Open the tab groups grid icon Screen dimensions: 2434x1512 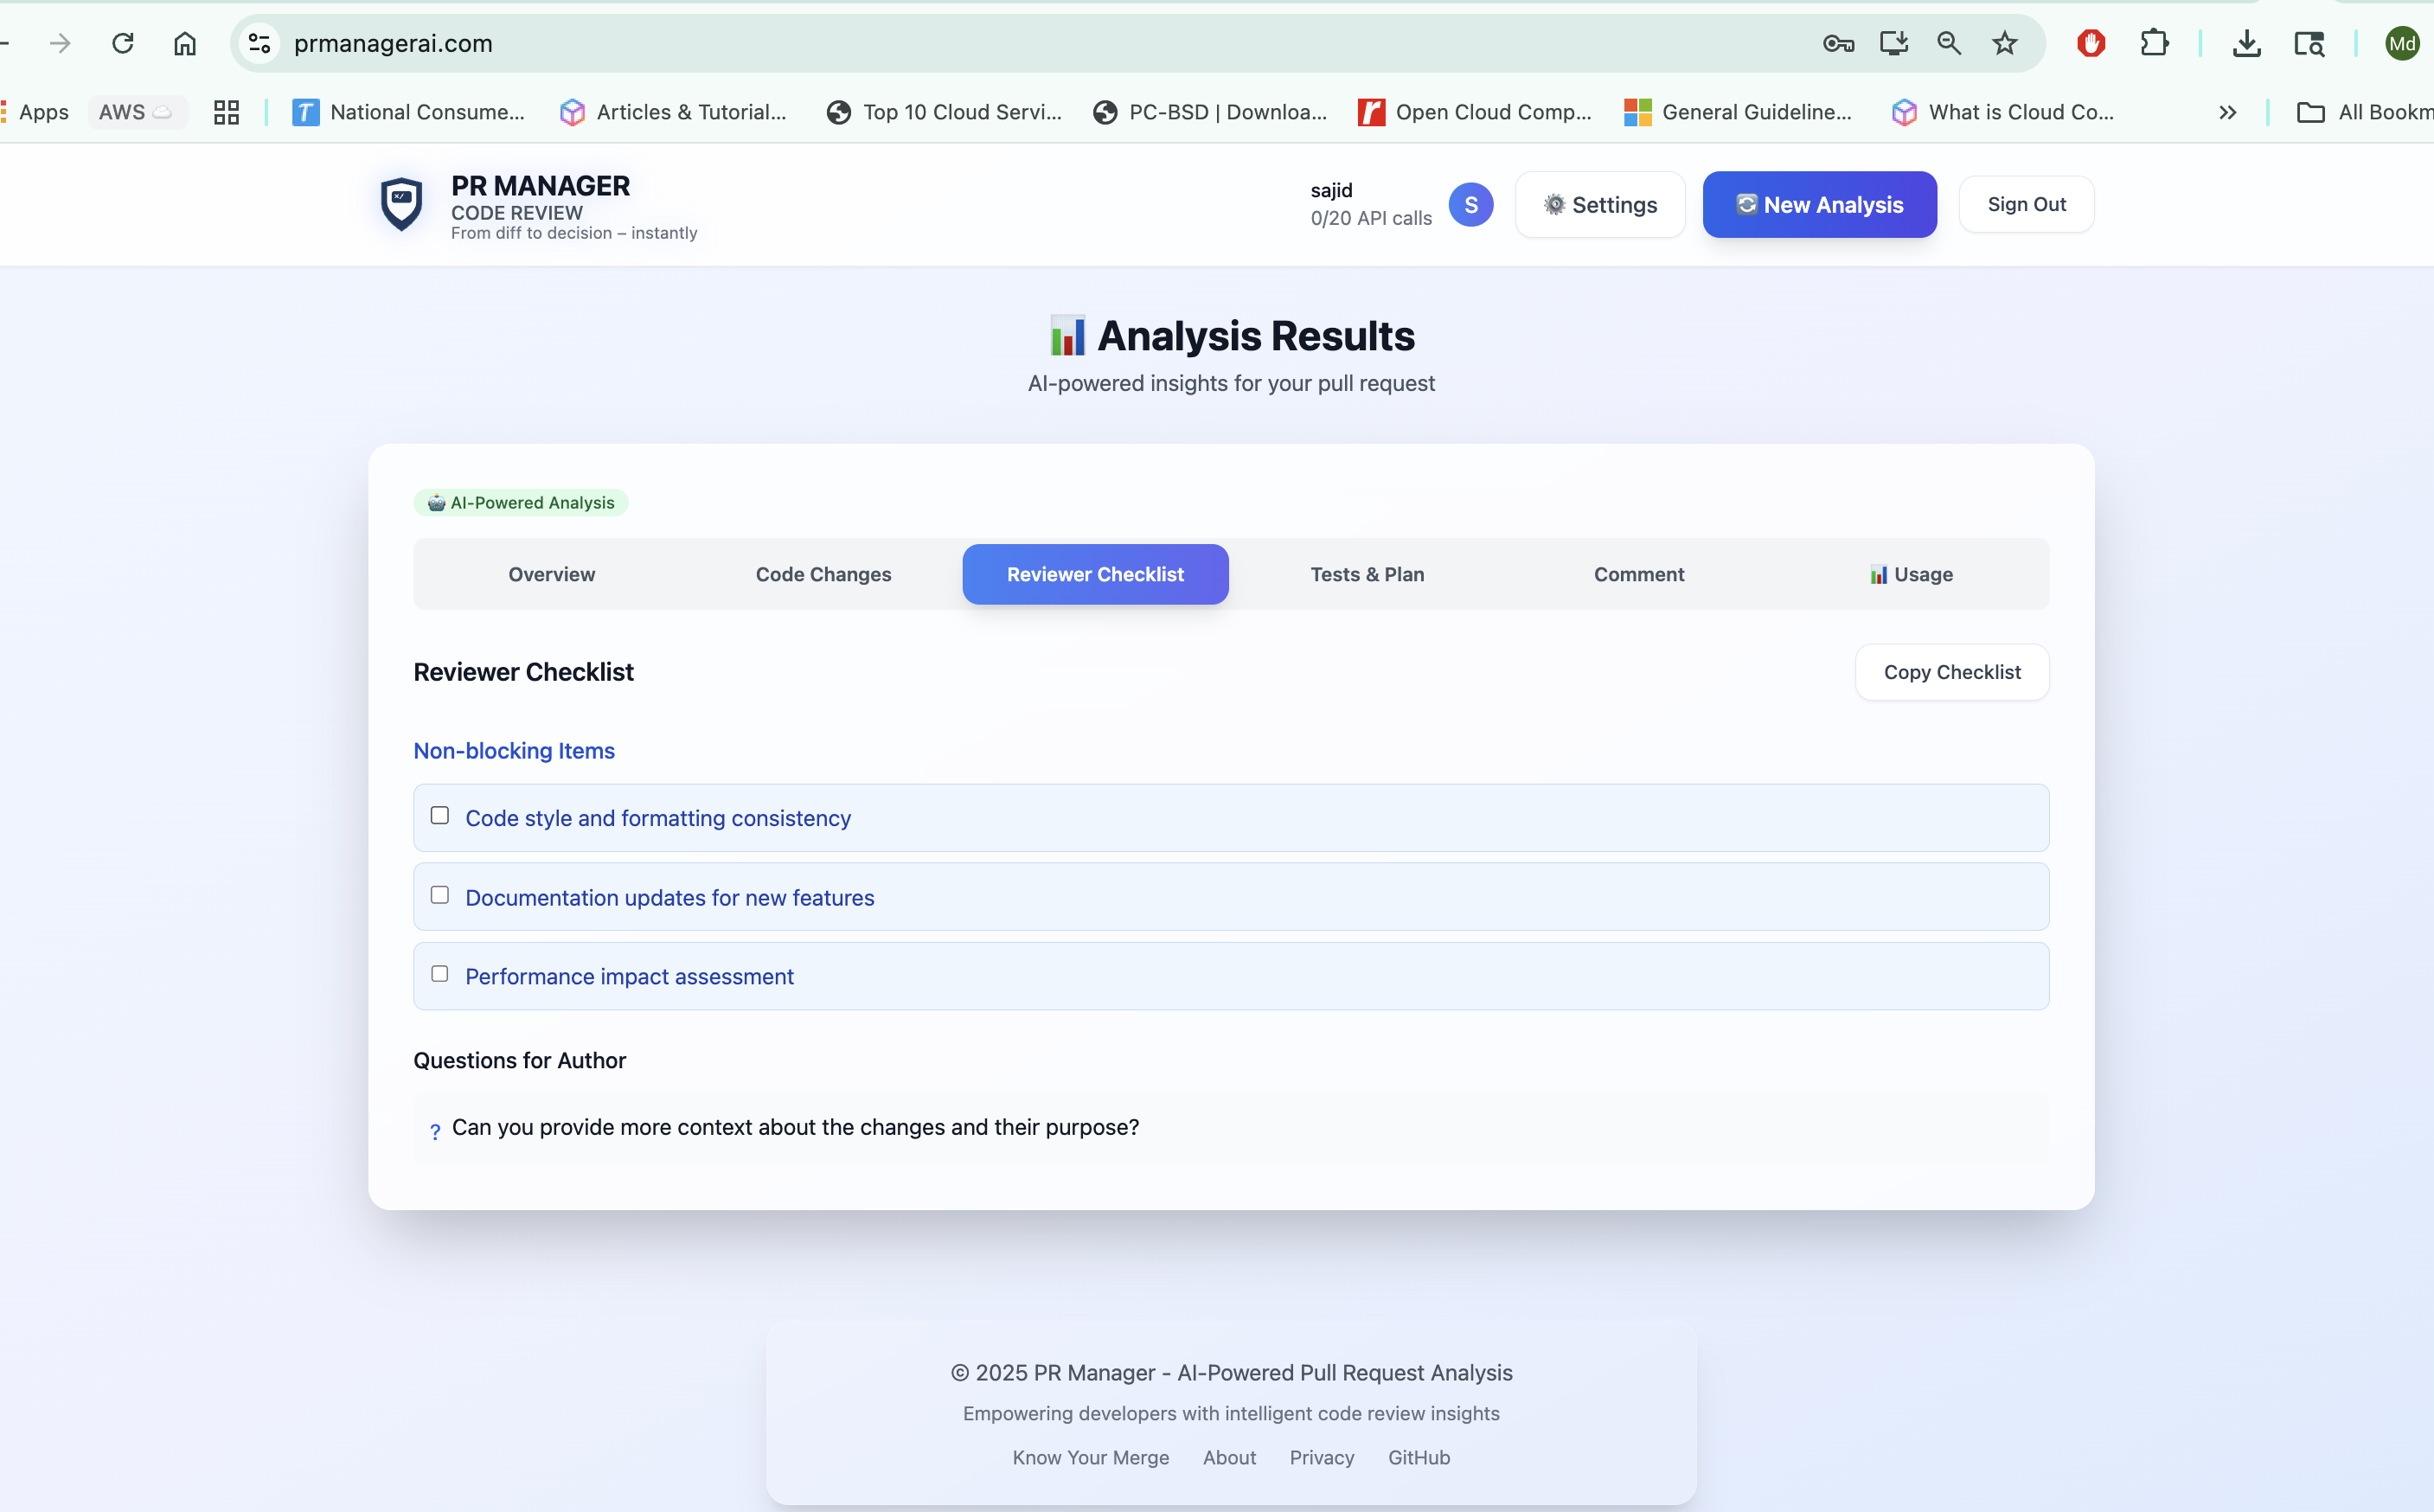[227, 112]
